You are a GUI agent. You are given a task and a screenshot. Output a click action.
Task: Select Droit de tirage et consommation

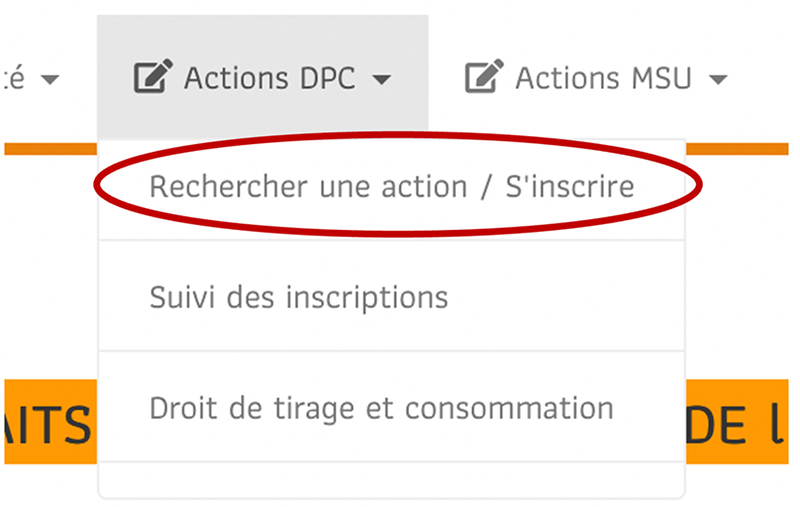point(391,408)
